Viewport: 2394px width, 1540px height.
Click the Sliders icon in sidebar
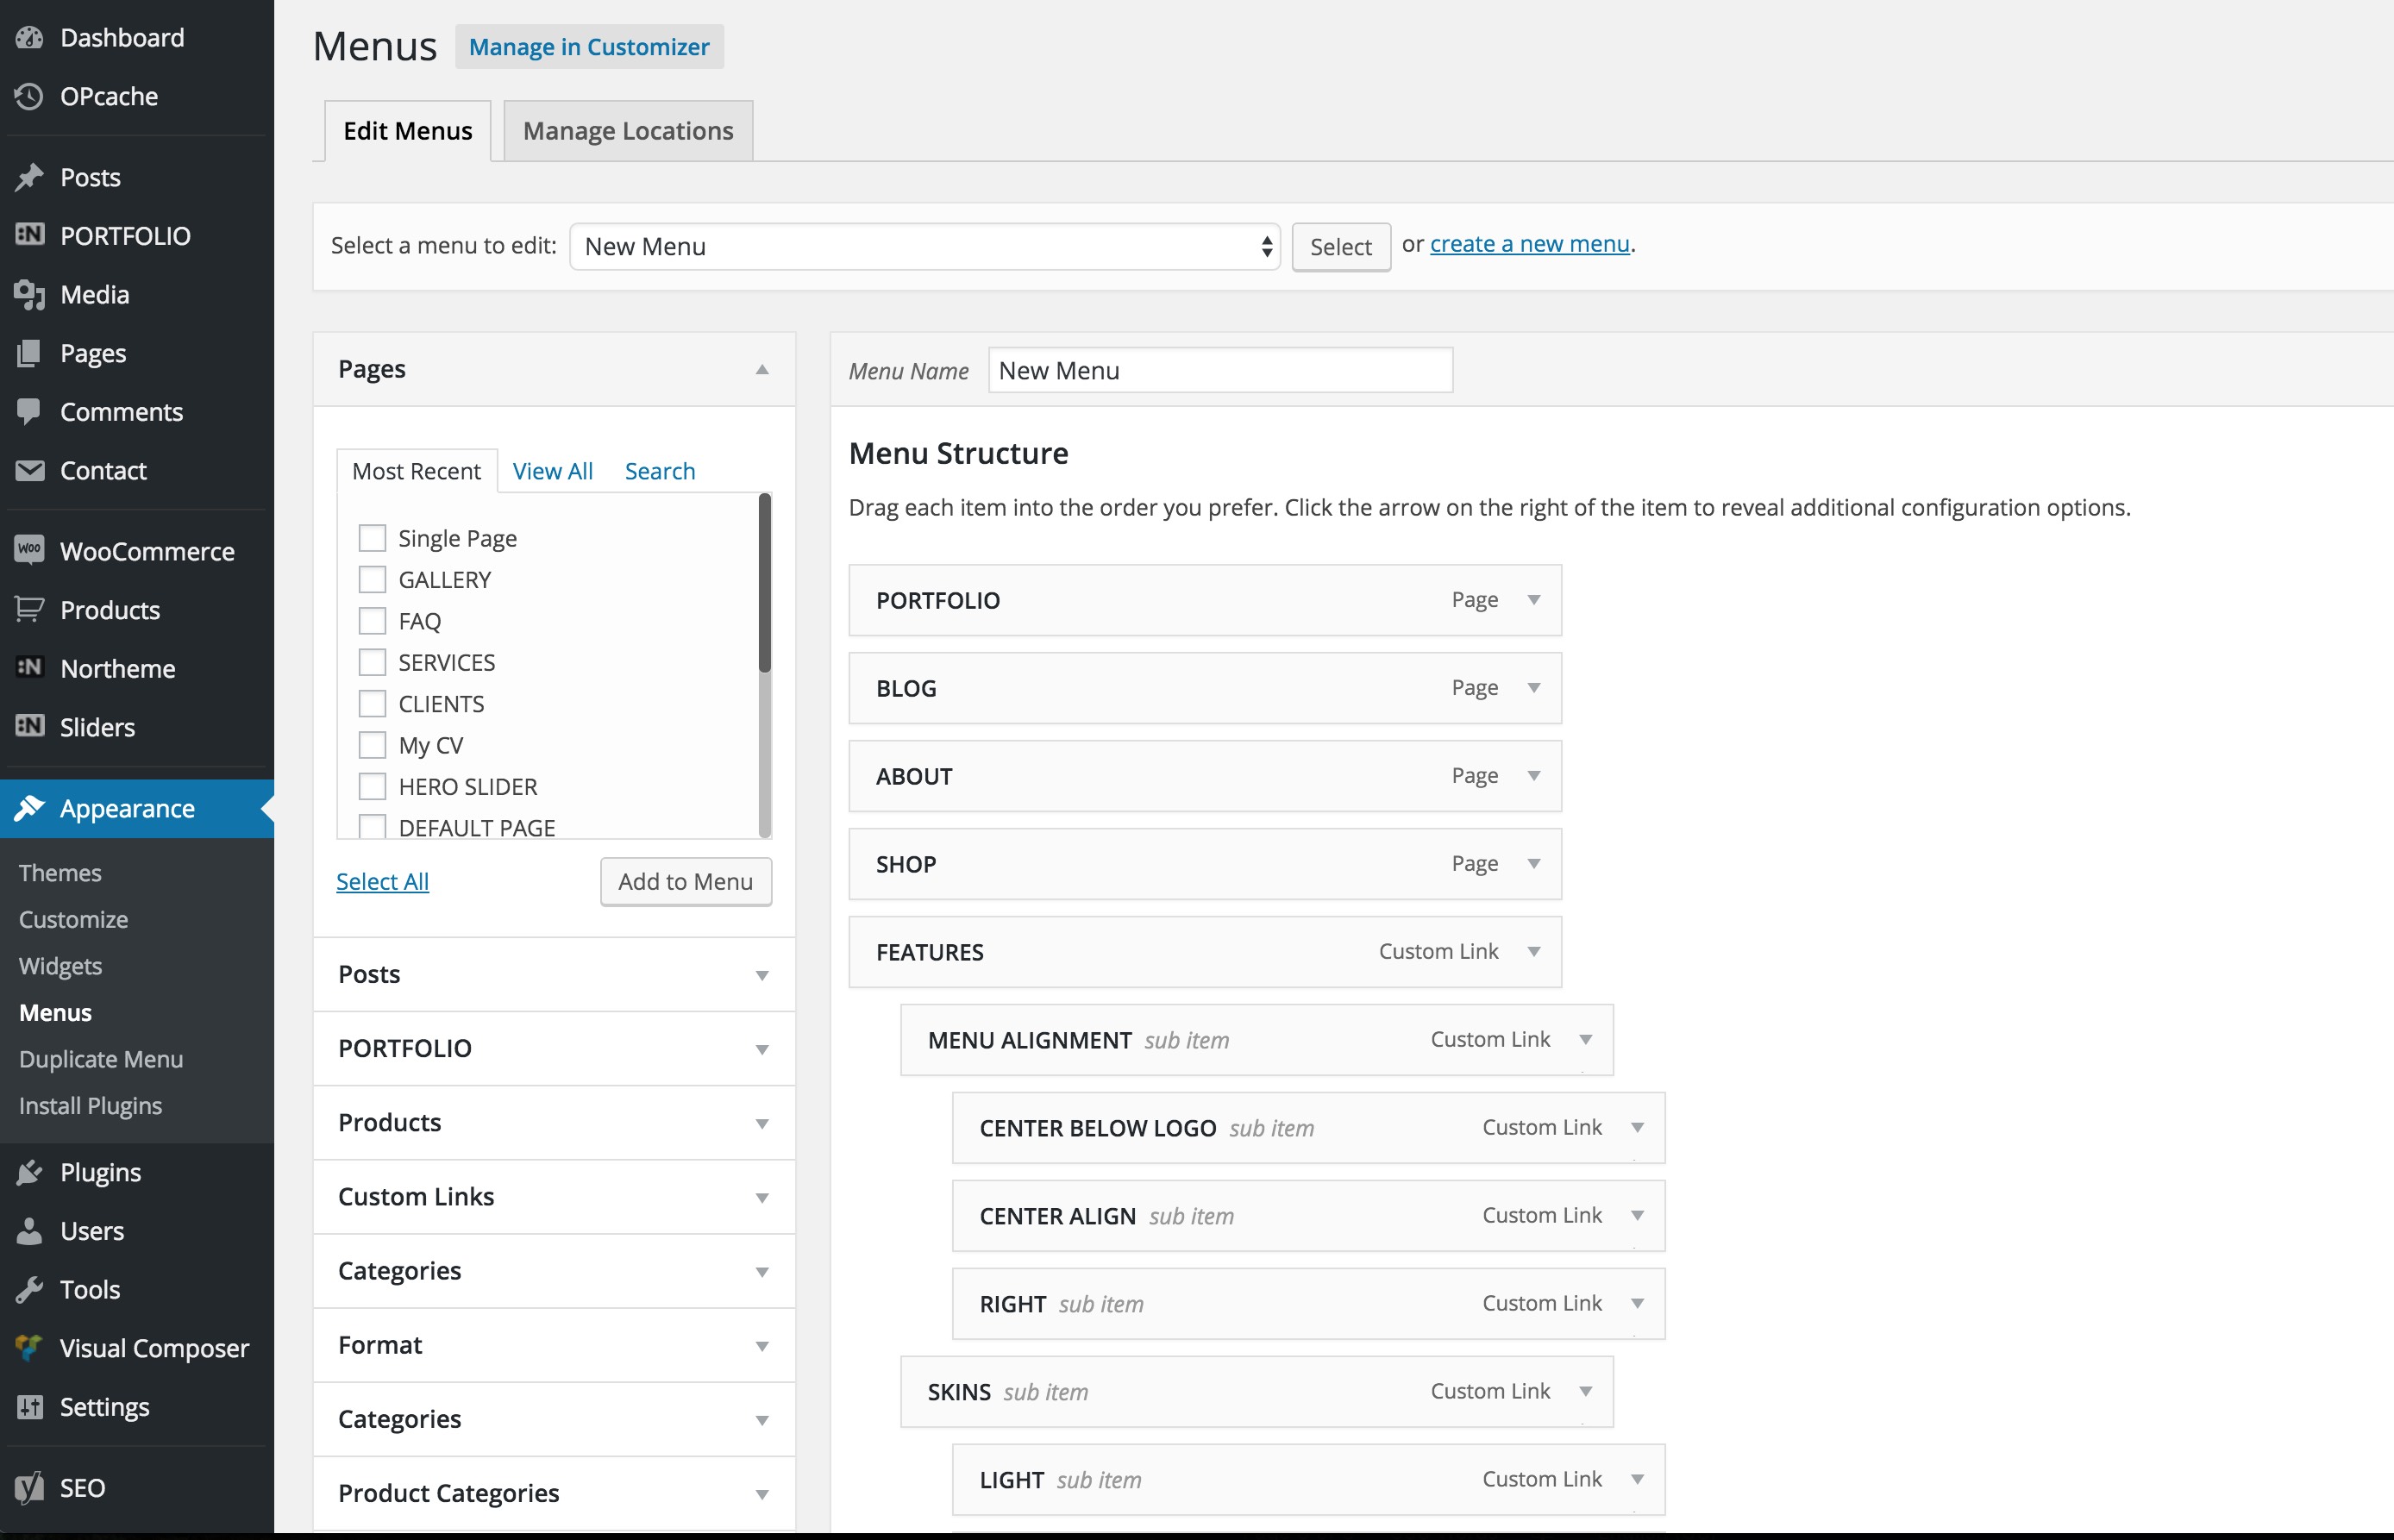[29, 725]
